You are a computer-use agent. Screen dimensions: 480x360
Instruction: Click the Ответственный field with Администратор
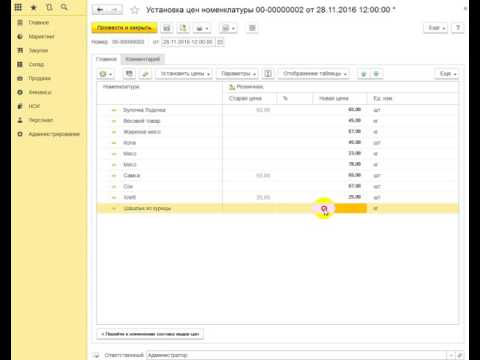(296, 355)
